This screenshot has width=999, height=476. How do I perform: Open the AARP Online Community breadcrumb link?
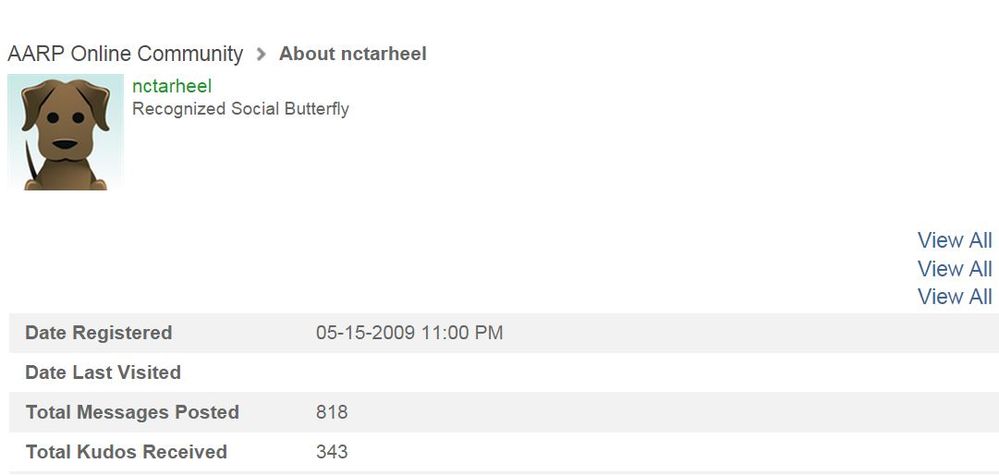tap(125, 54)
